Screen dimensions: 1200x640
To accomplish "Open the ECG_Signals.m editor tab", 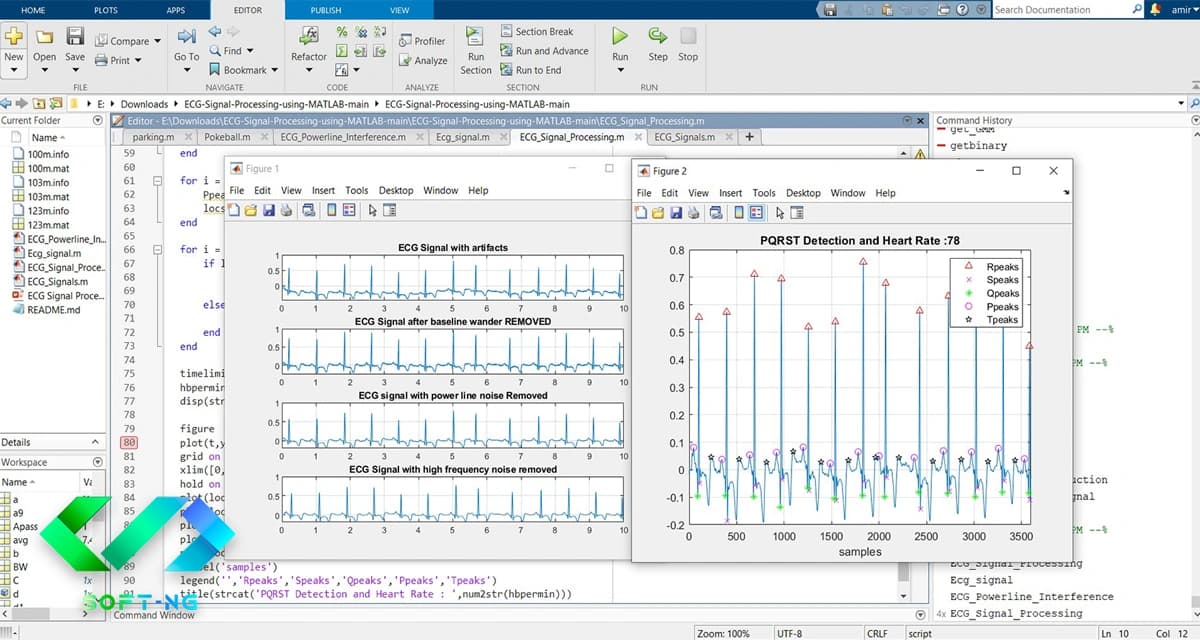I will pyautogui.click(x=684, y=137).
